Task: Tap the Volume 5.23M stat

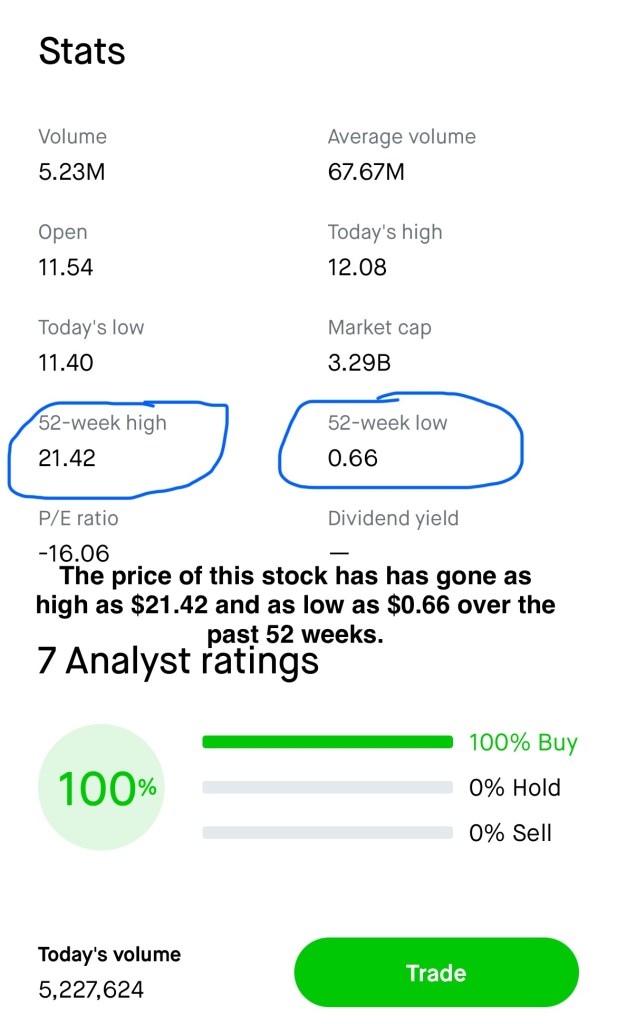Action: click(71, 172)
